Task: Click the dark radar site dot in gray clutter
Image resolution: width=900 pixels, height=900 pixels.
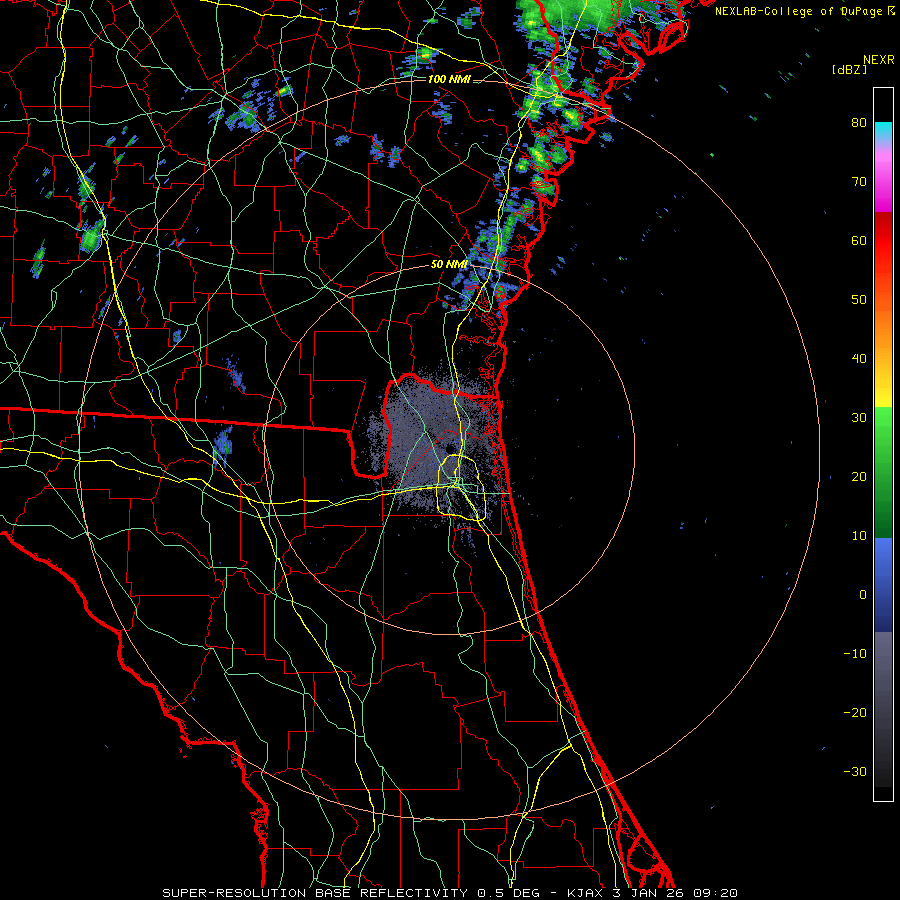Action: [450, 448]
